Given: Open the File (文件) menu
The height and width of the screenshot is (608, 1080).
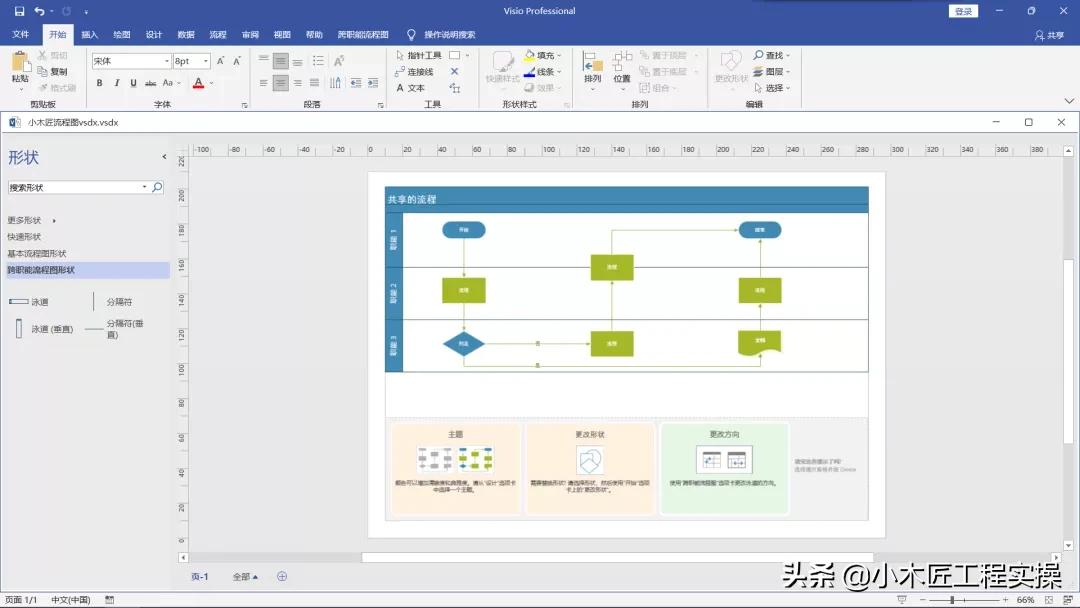Looking at the screenshot, I should coord(21,34).
